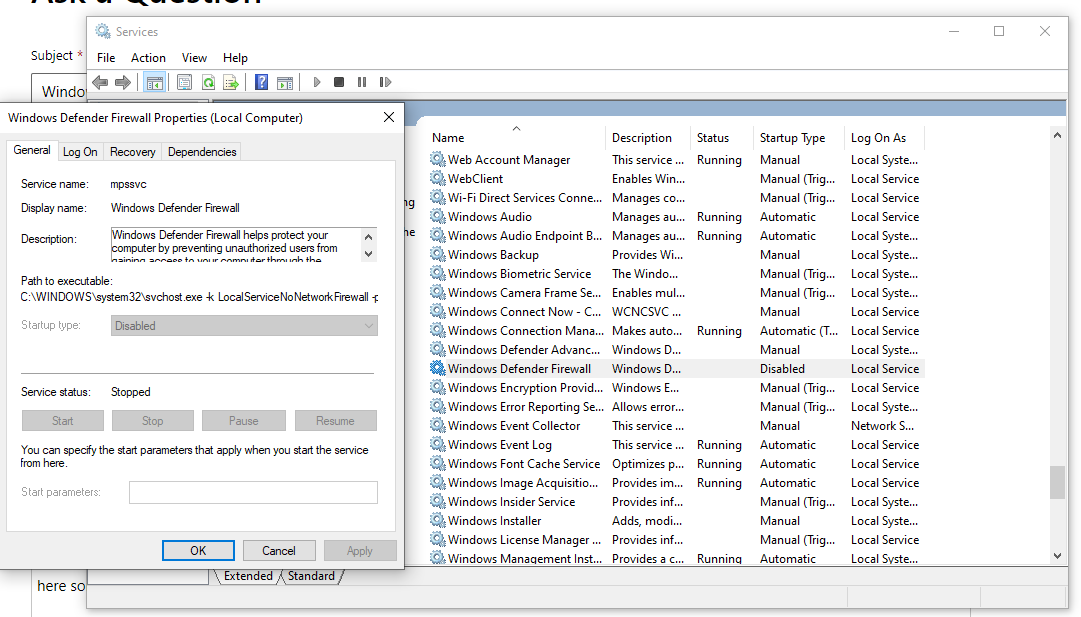Image resolution: width=1081 pixels, height=617 pixels.
Task: Toggle Show/Hide Console Tree toolbar icon
Action: [154, 83]
